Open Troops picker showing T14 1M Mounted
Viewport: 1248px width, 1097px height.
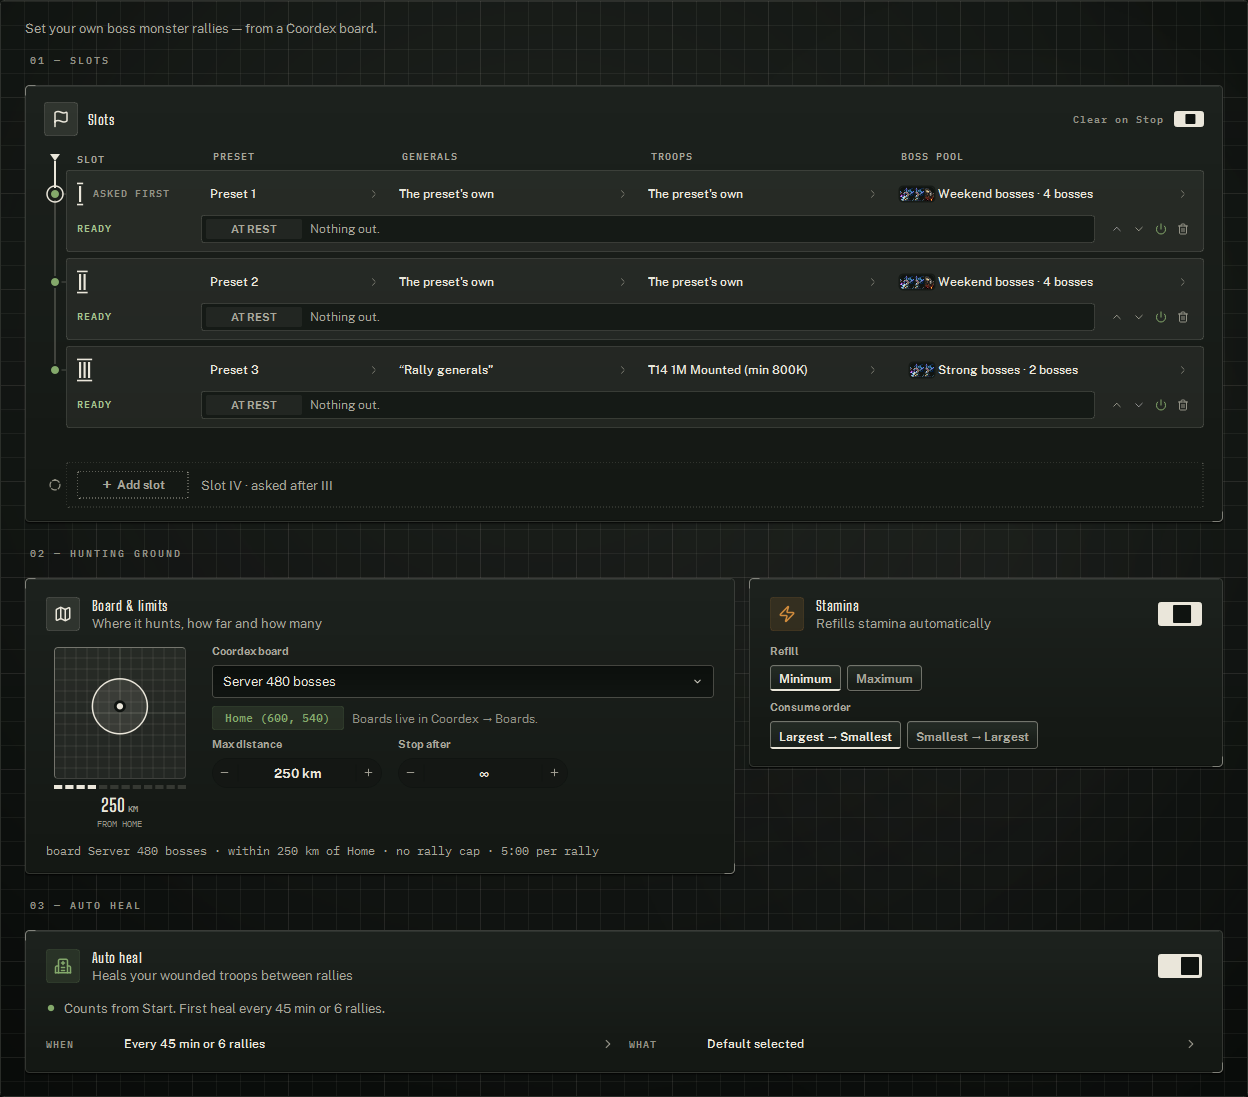(762, 370)
